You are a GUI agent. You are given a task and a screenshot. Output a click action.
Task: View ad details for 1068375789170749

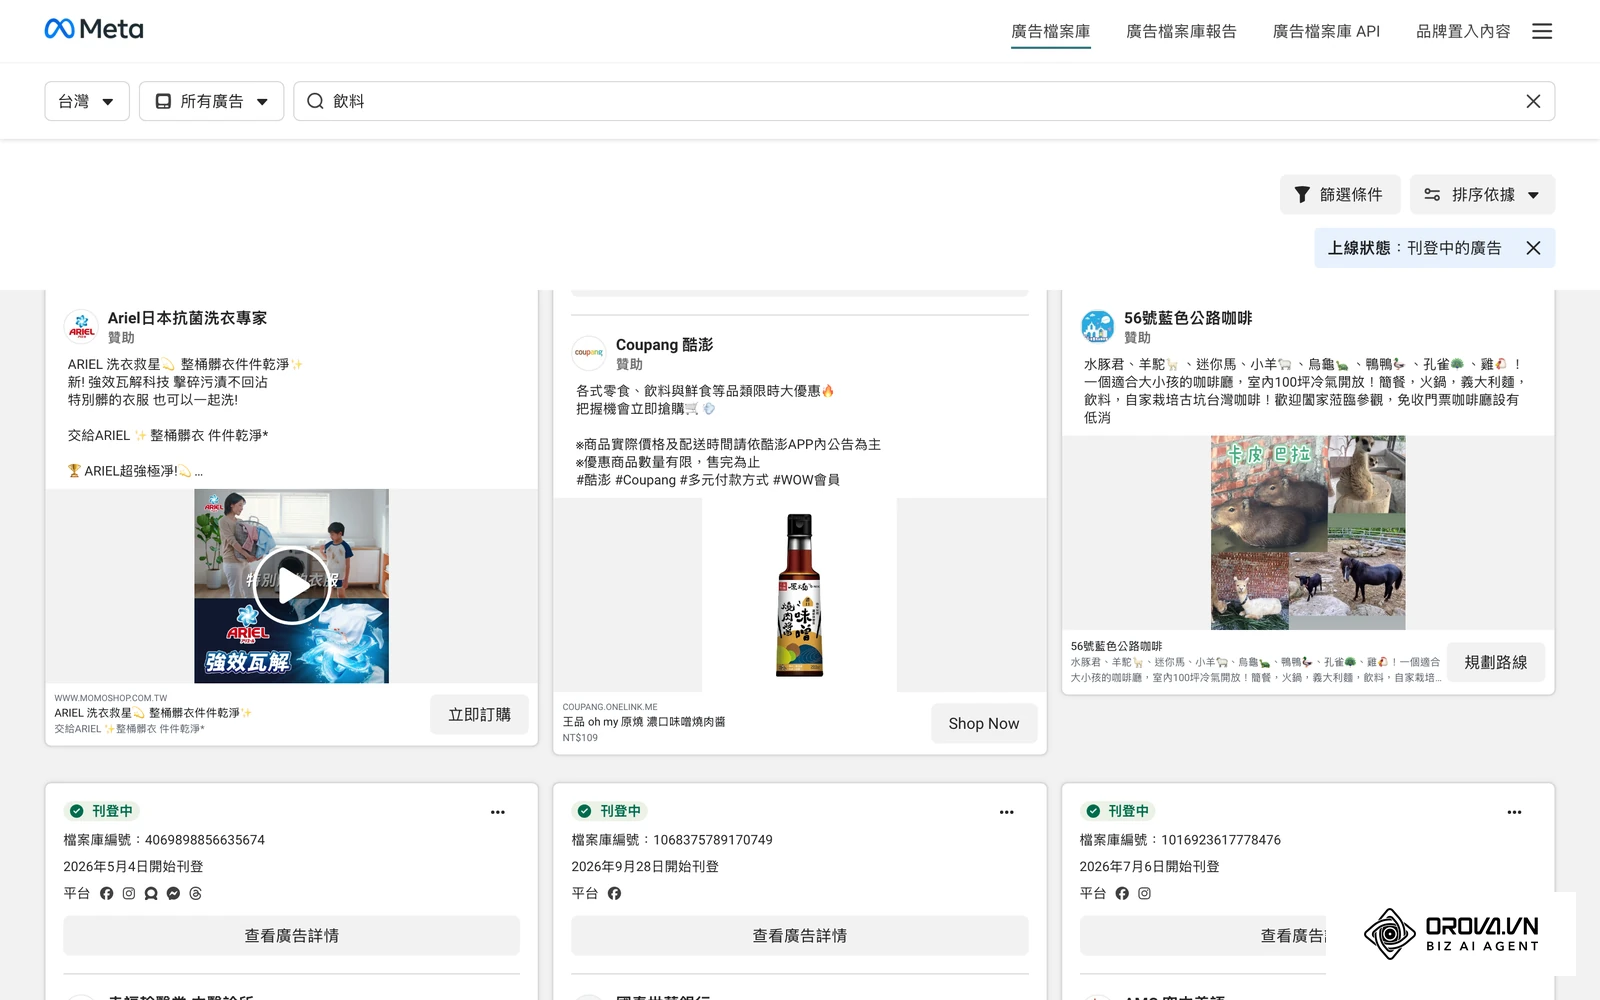[799, 936]
